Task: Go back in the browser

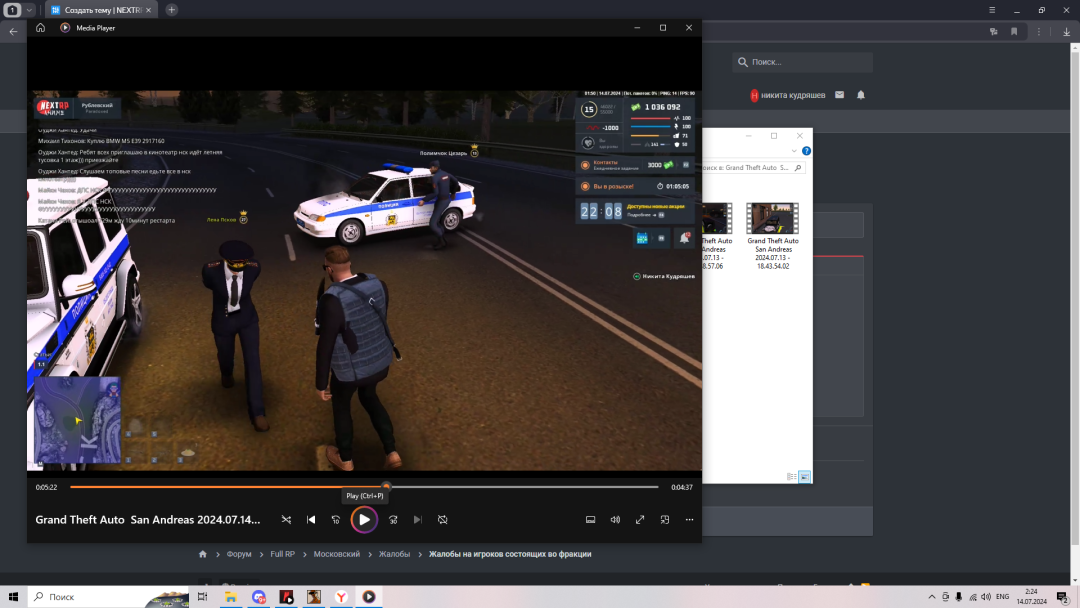Action: coord(13,31)
